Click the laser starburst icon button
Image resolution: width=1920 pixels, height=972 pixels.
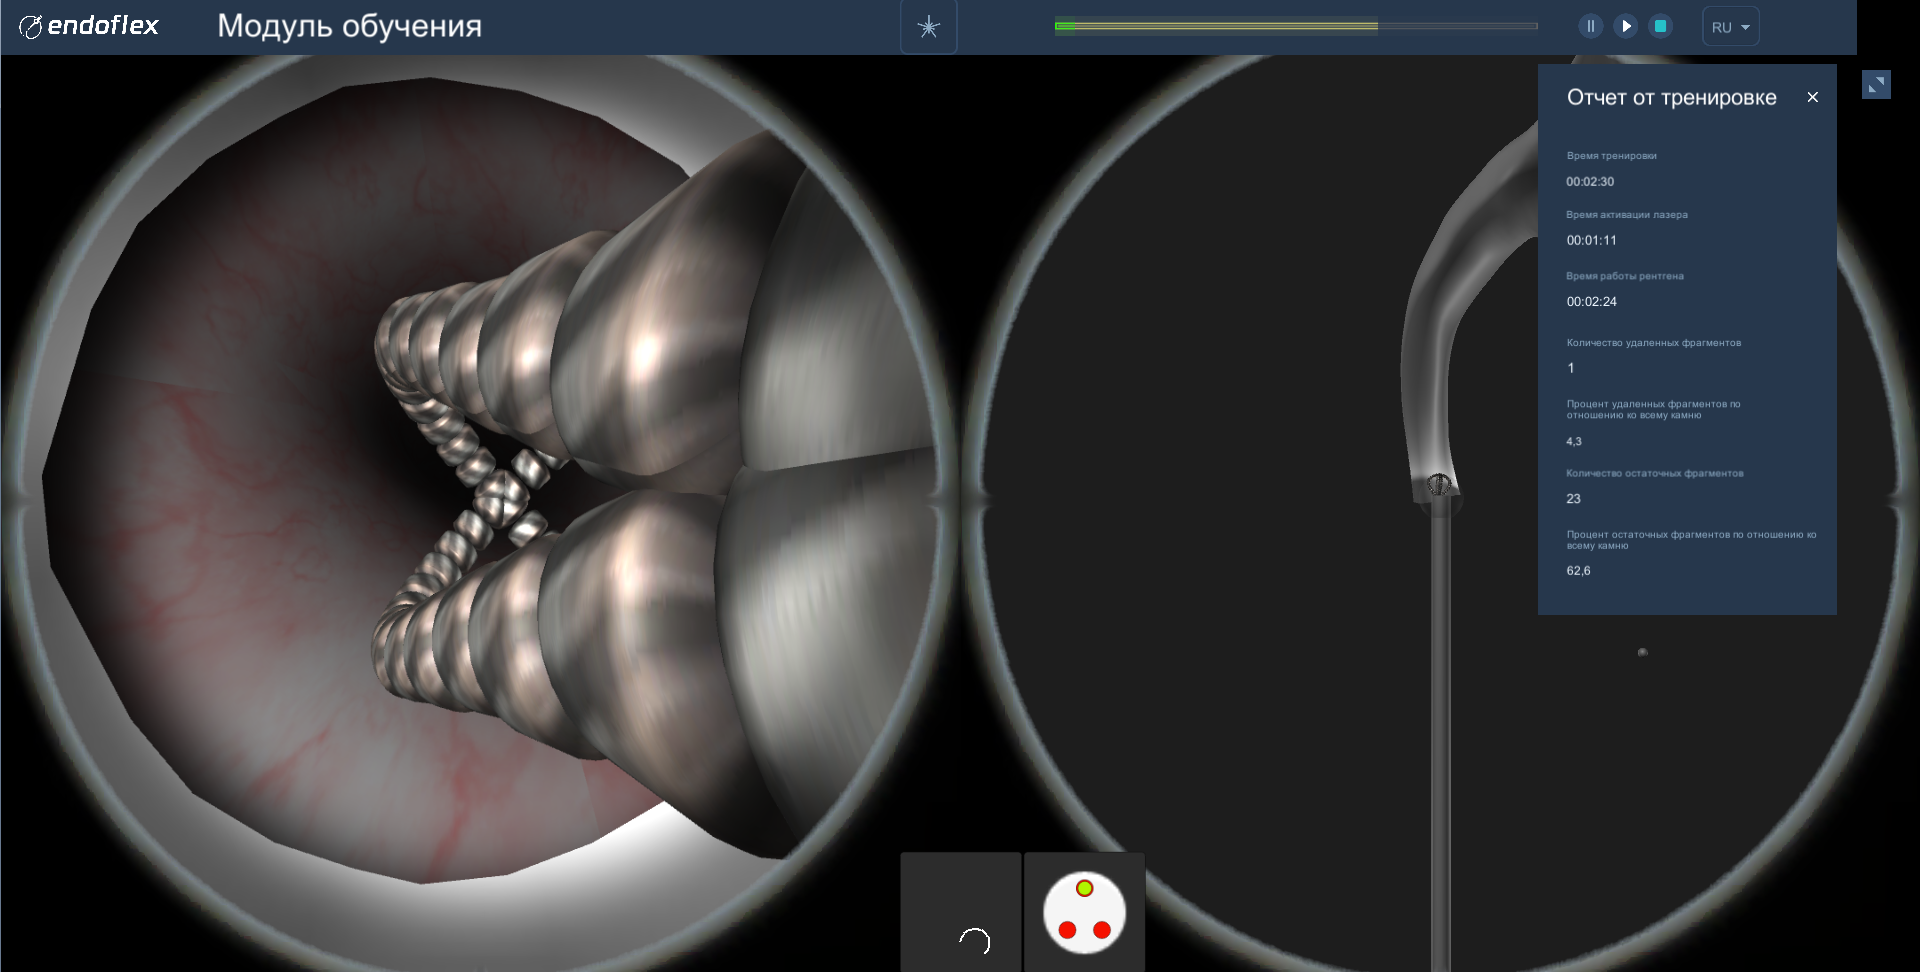point(928,27)
